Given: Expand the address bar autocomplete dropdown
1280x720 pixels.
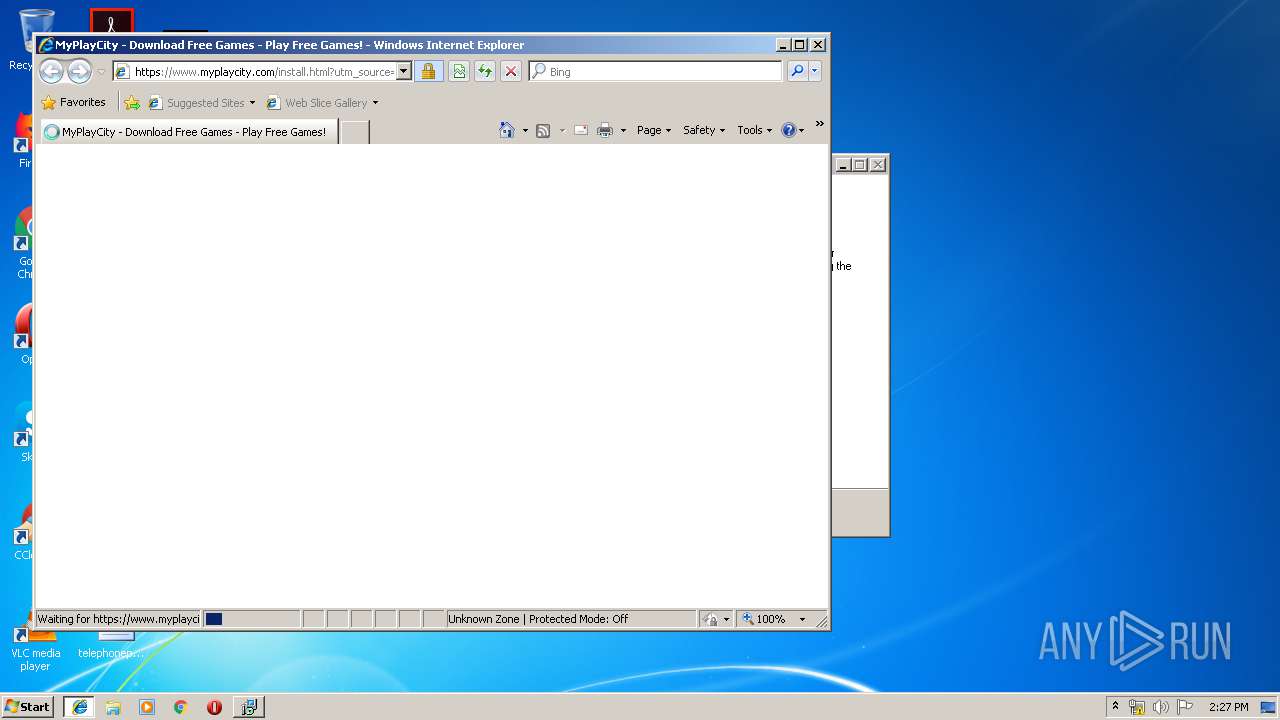Looking at the screenshot, I should point(404,72).
